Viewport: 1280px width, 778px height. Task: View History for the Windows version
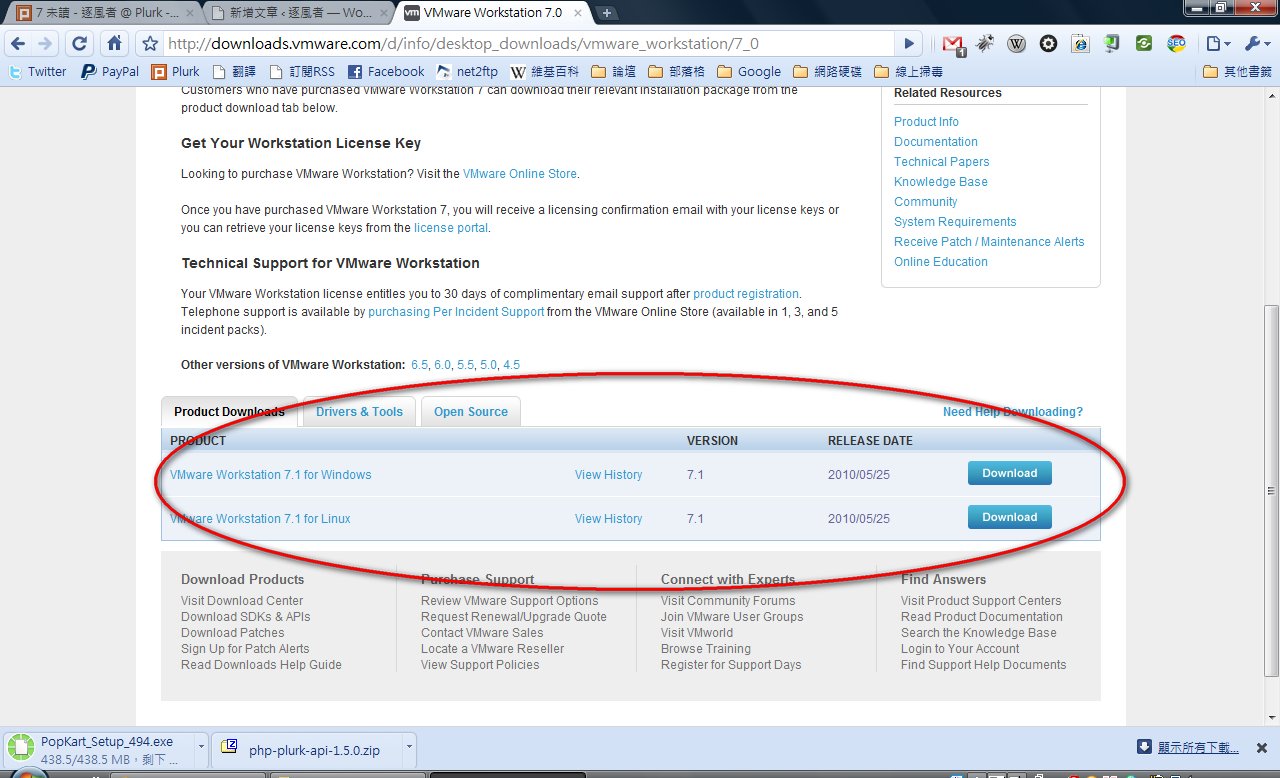[608, 475]
